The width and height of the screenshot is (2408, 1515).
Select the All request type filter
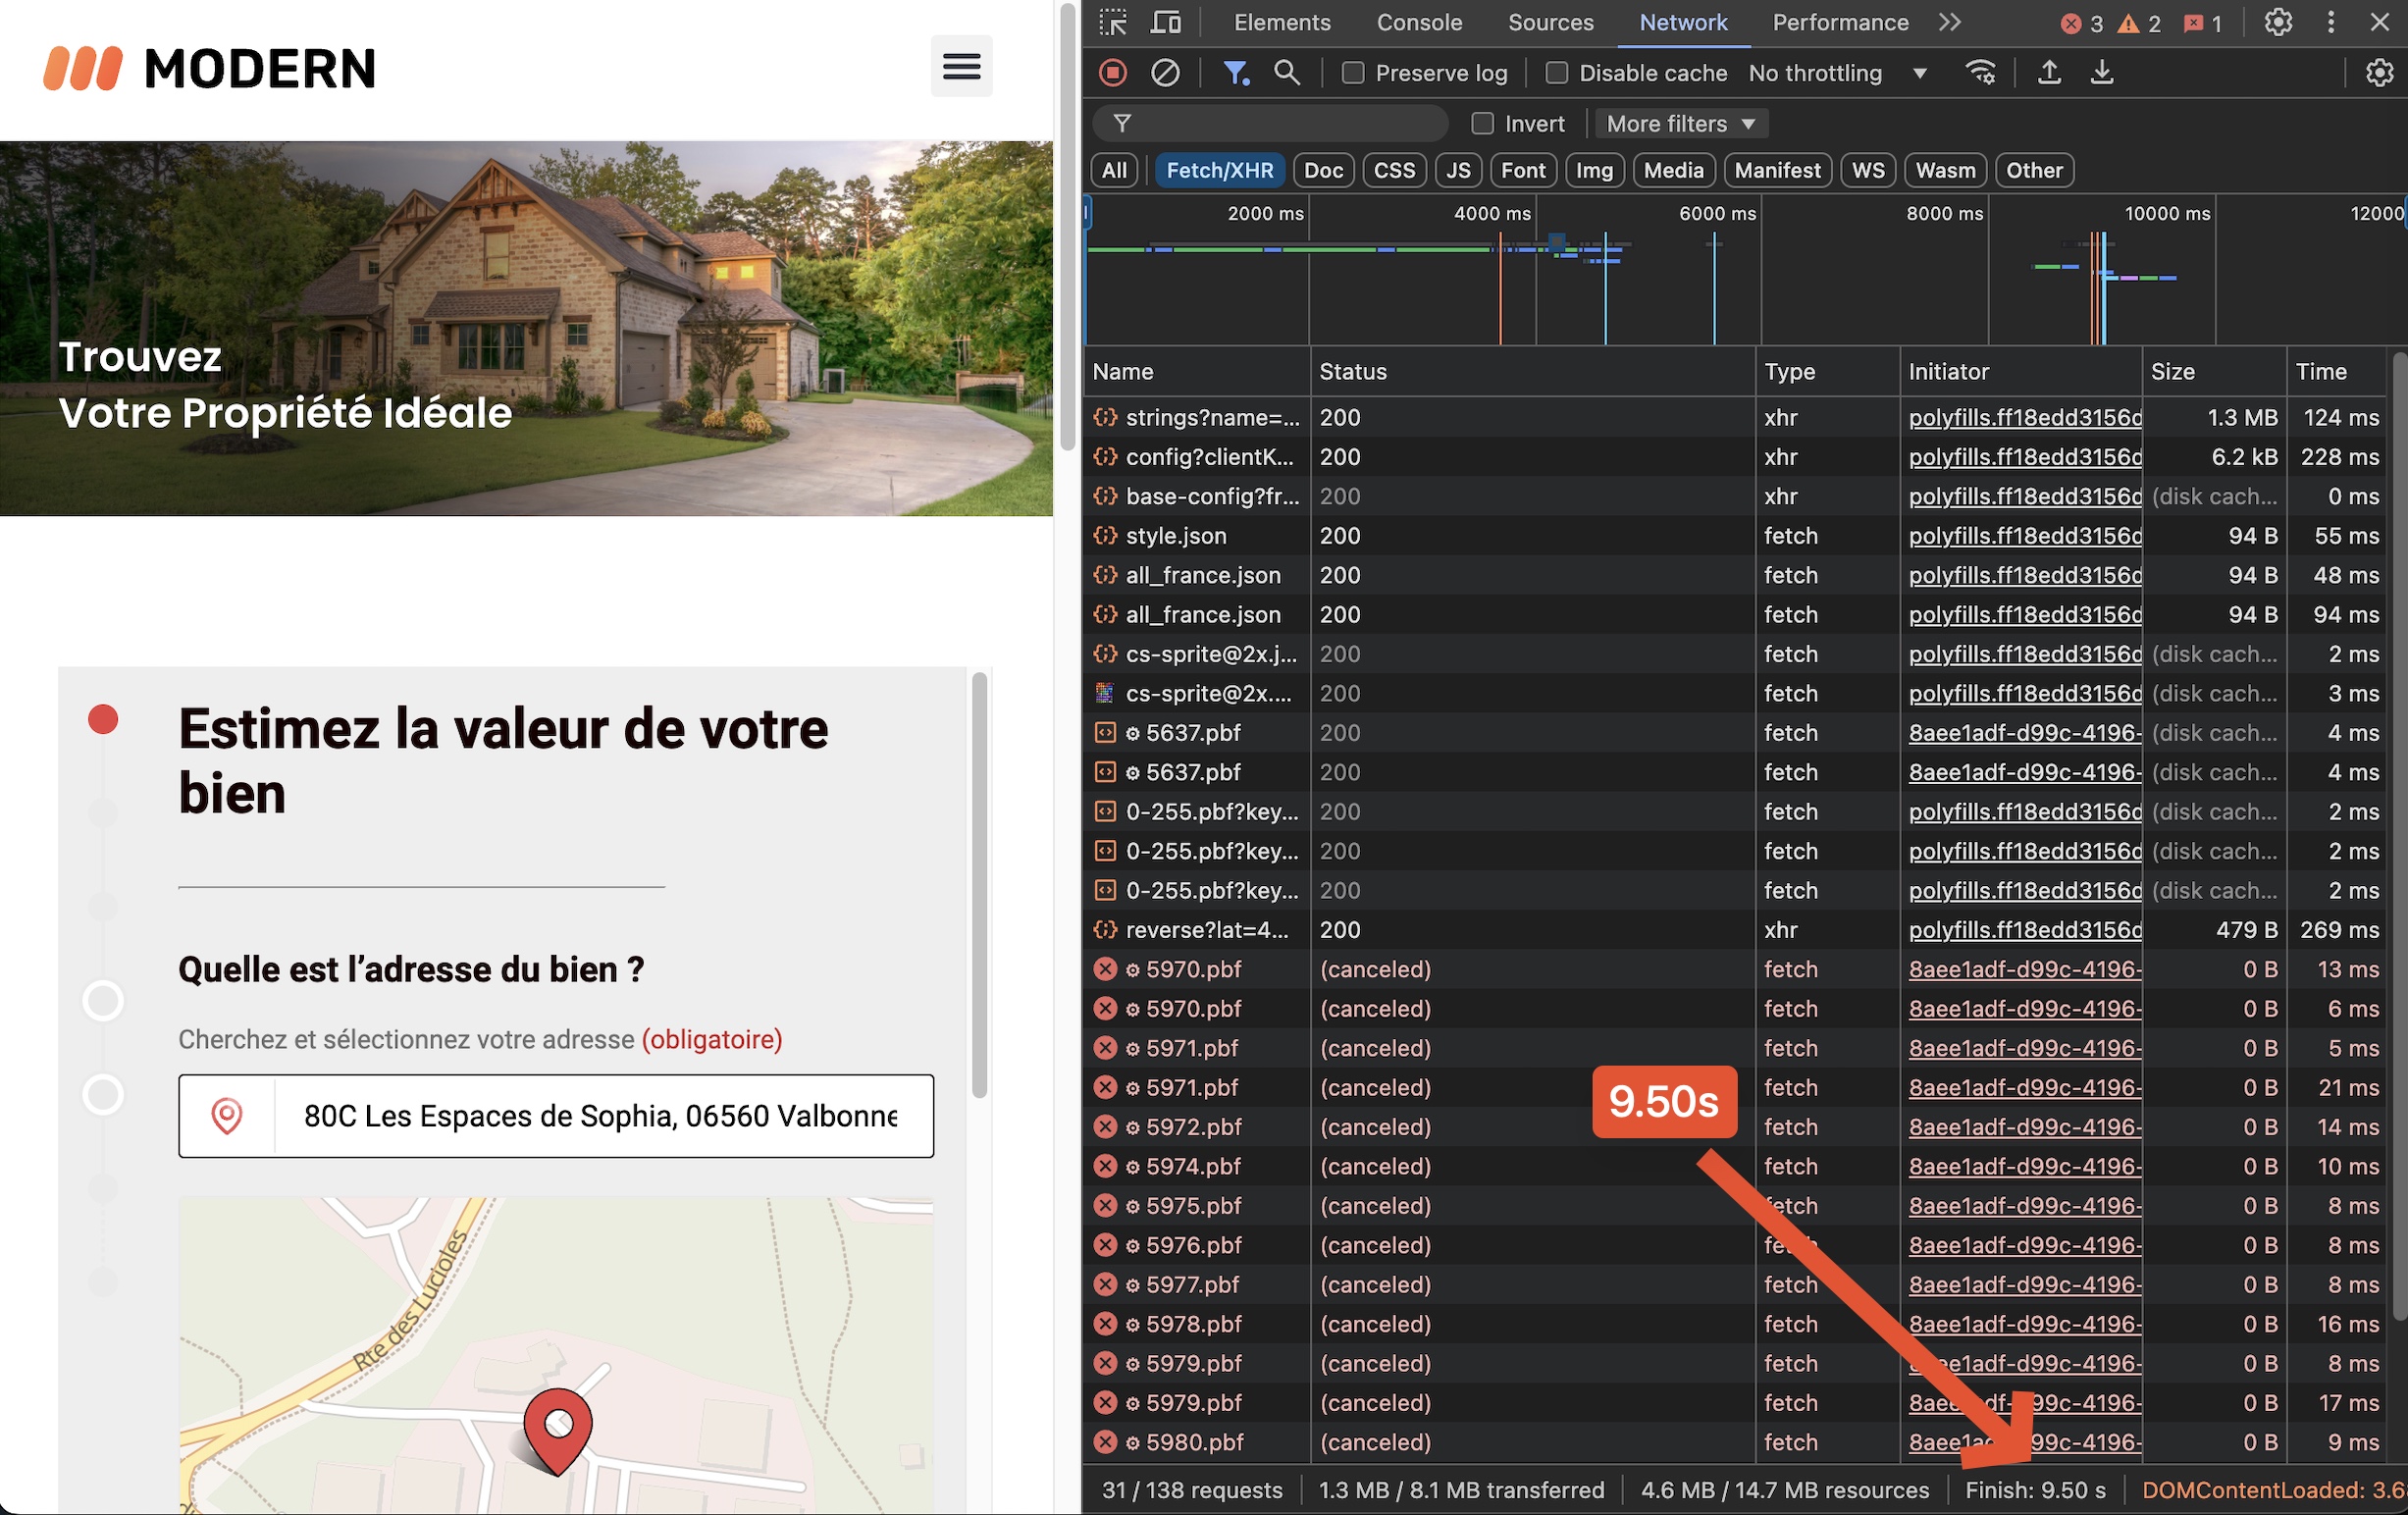click(1114, 170)
